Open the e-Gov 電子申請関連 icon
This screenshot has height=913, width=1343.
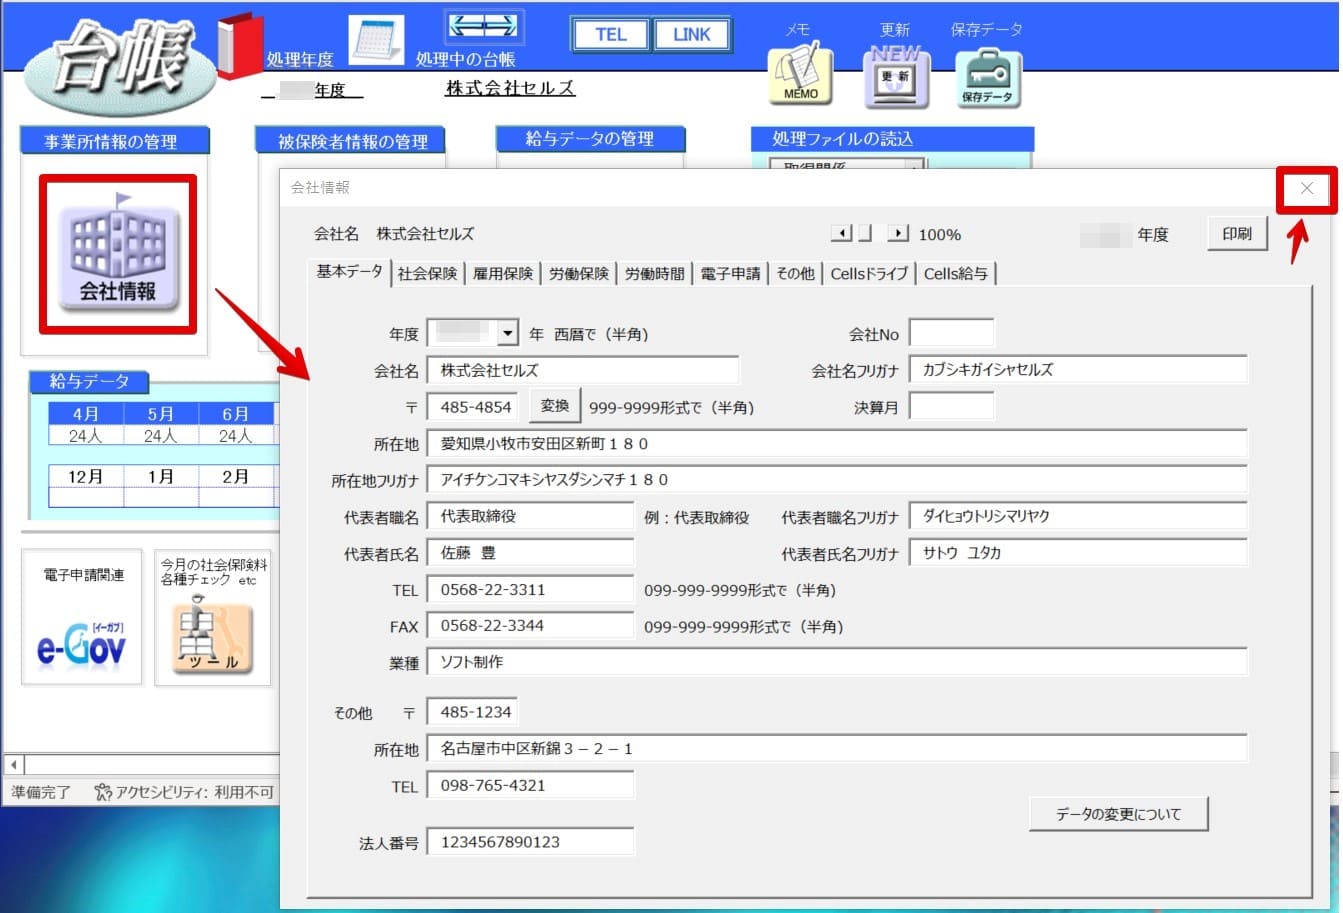point(82,645)
